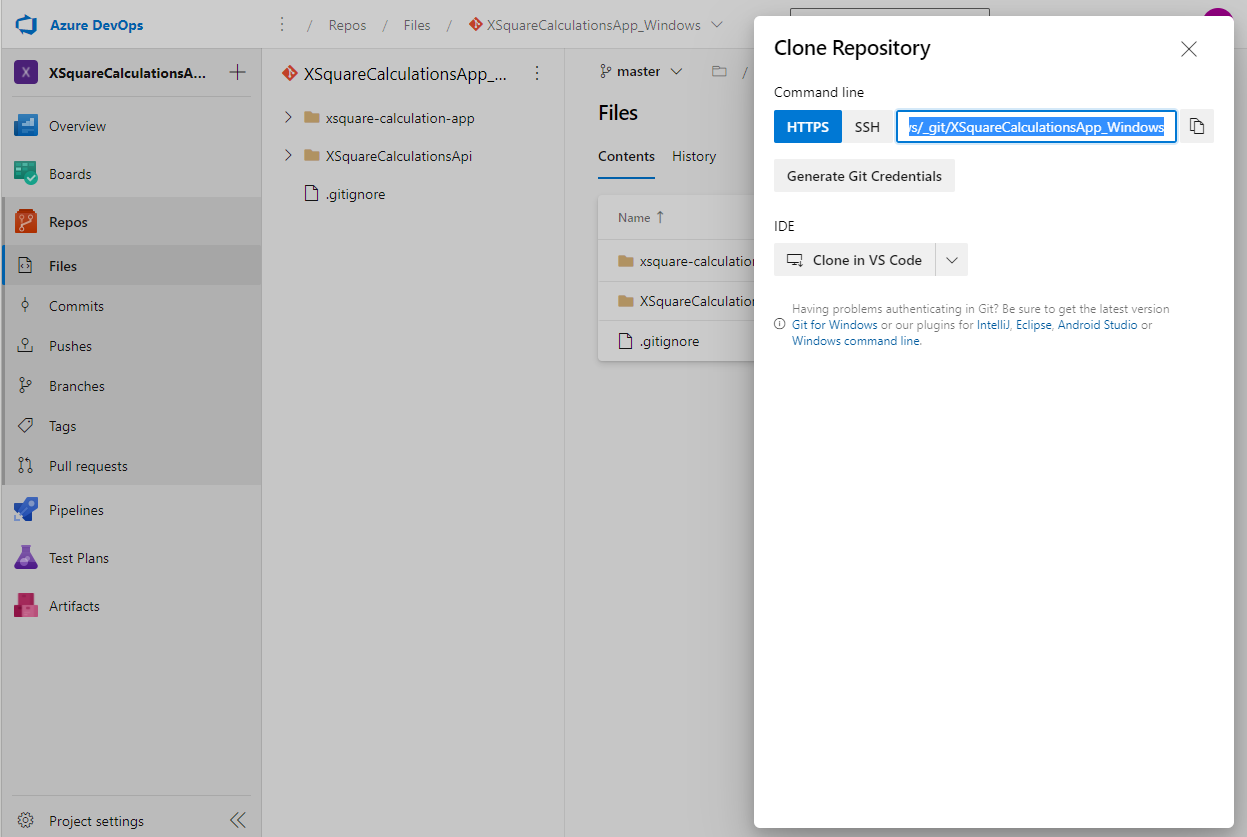This screenshot has height=837, width=1247.
Task: Open XSquareCalculation folder row in files table
Action: pyautogui.click(x=676, y=301)
